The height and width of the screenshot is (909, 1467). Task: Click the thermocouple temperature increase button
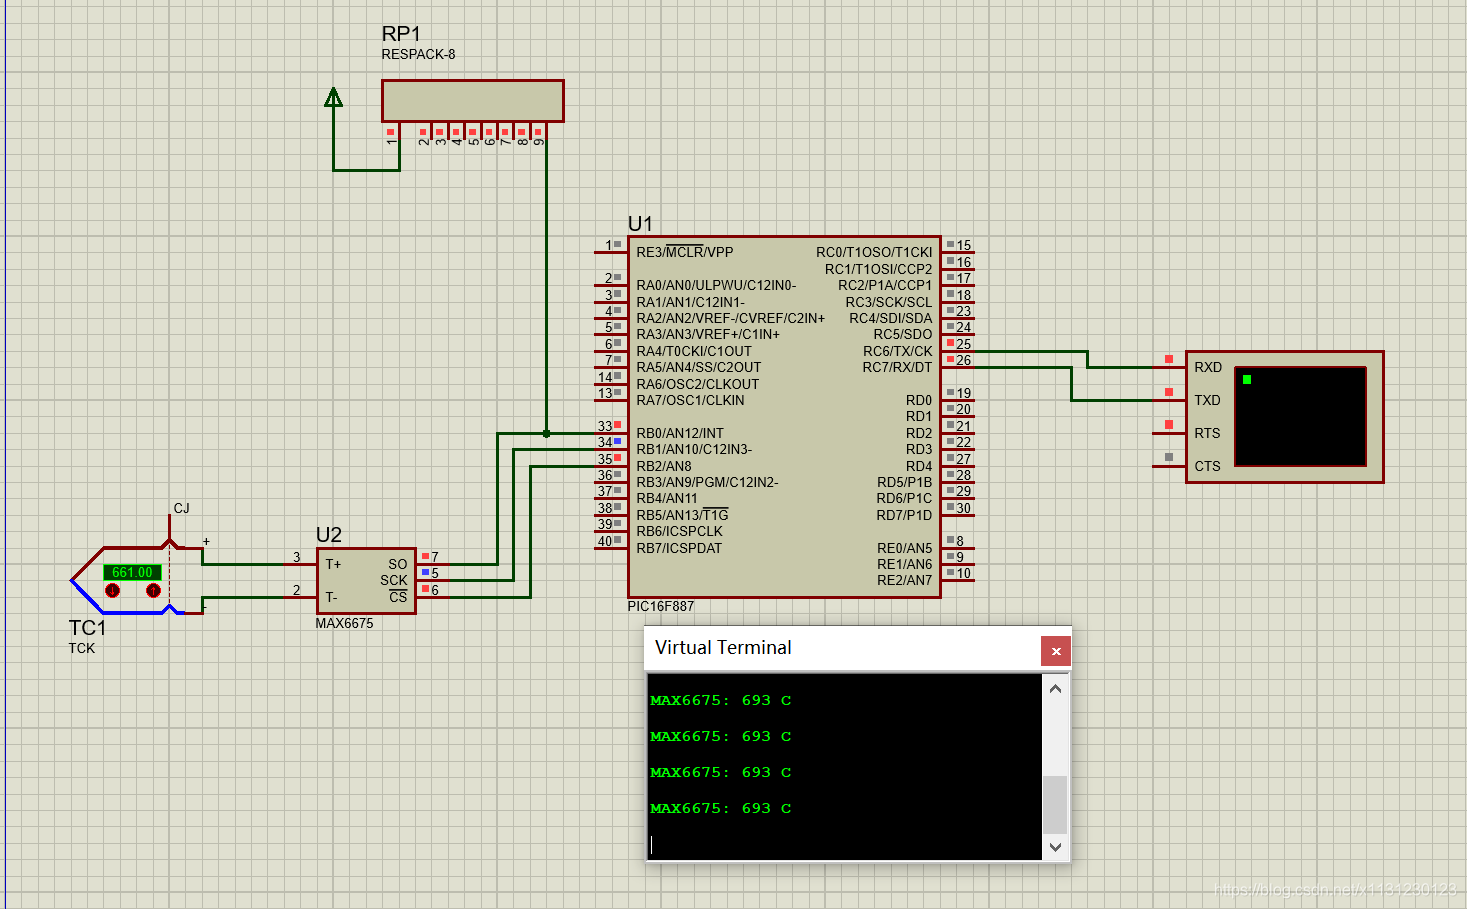point(153,591)
